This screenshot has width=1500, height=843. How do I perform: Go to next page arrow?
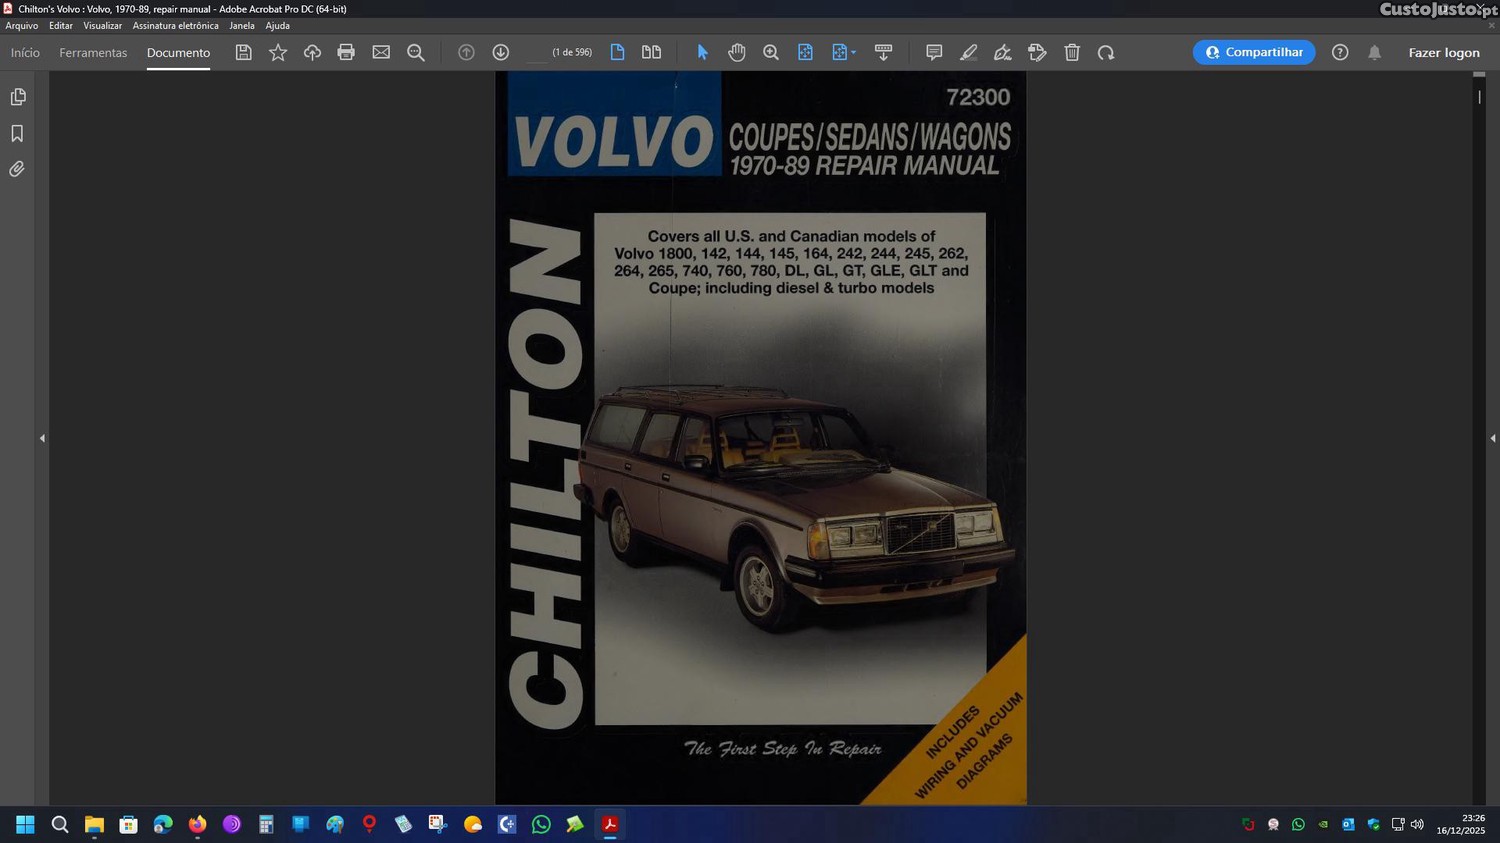501,52
